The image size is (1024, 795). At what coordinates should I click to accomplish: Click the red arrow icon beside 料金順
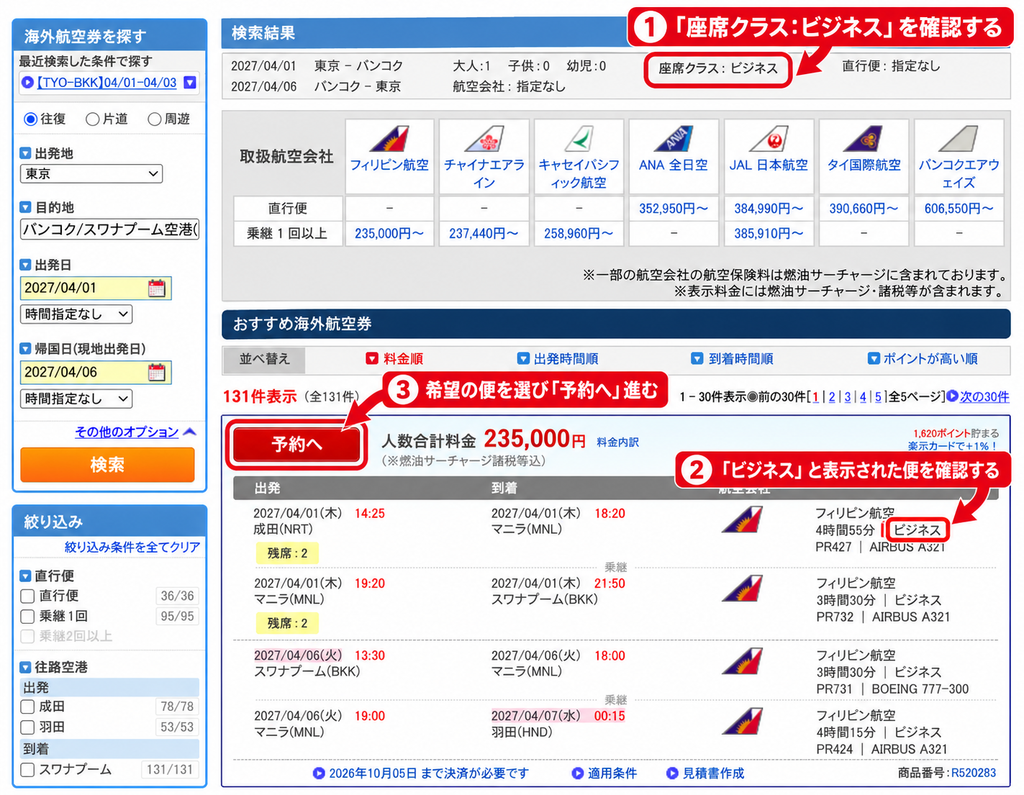[372, 358]
